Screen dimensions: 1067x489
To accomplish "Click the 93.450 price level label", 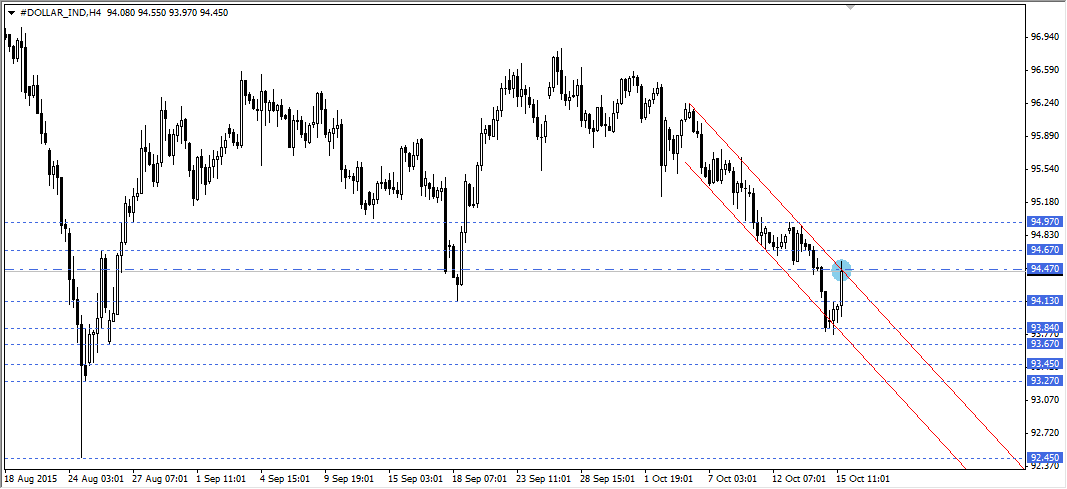I will [x=1044, y=364].
